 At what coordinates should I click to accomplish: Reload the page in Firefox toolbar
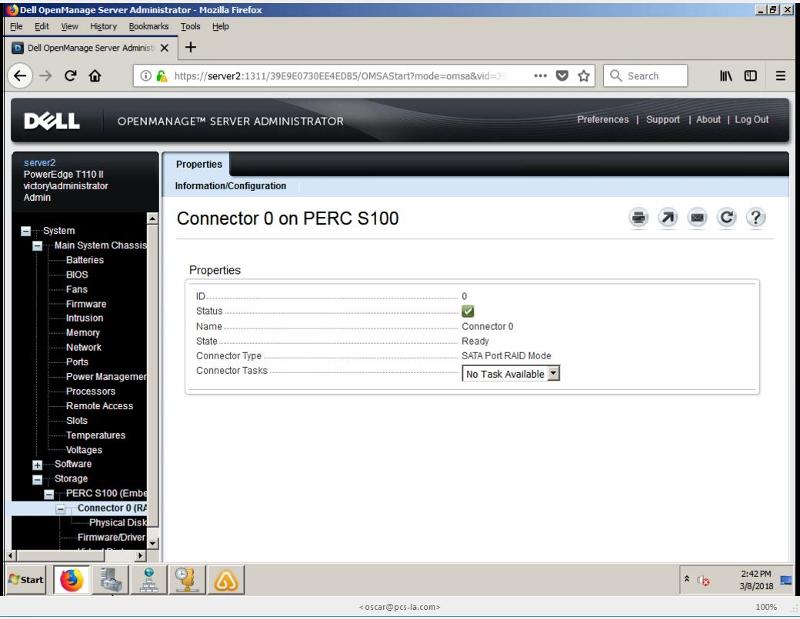tap(70, 76)
